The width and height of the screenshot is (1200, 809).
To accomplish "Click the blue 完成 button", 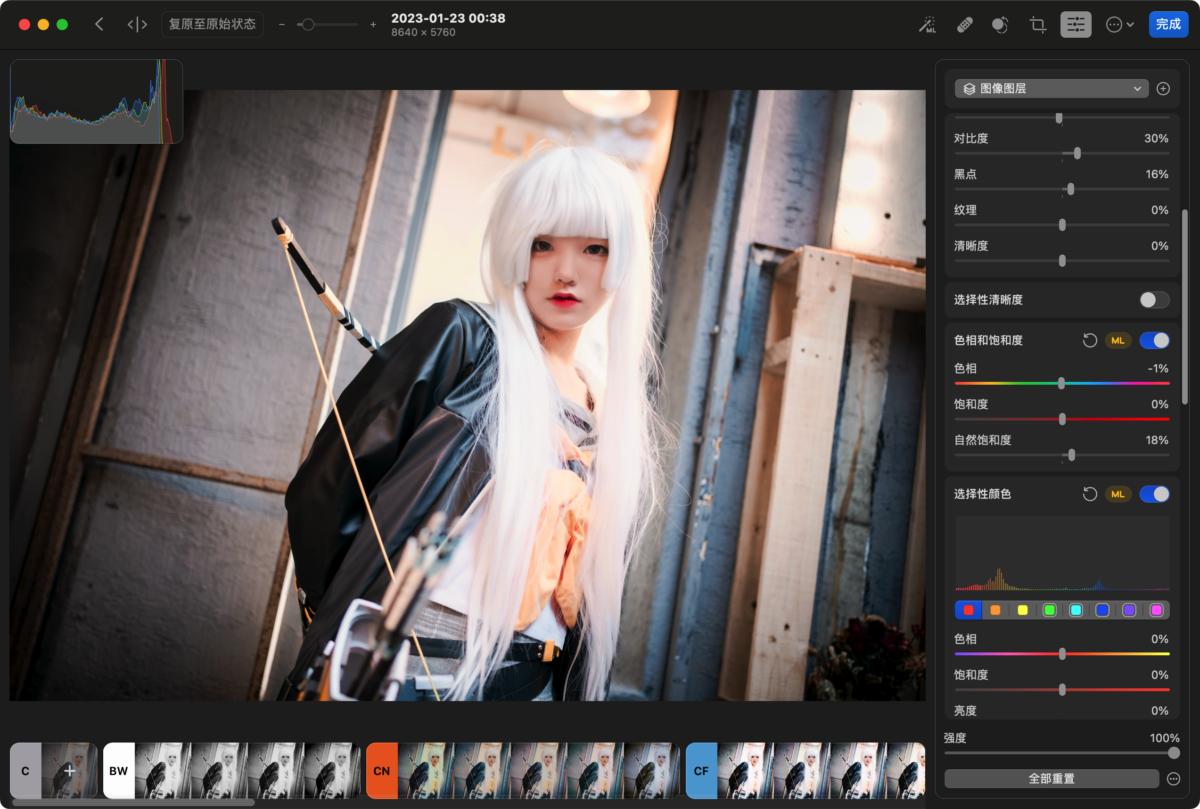I will click(x=1168, y=24).
